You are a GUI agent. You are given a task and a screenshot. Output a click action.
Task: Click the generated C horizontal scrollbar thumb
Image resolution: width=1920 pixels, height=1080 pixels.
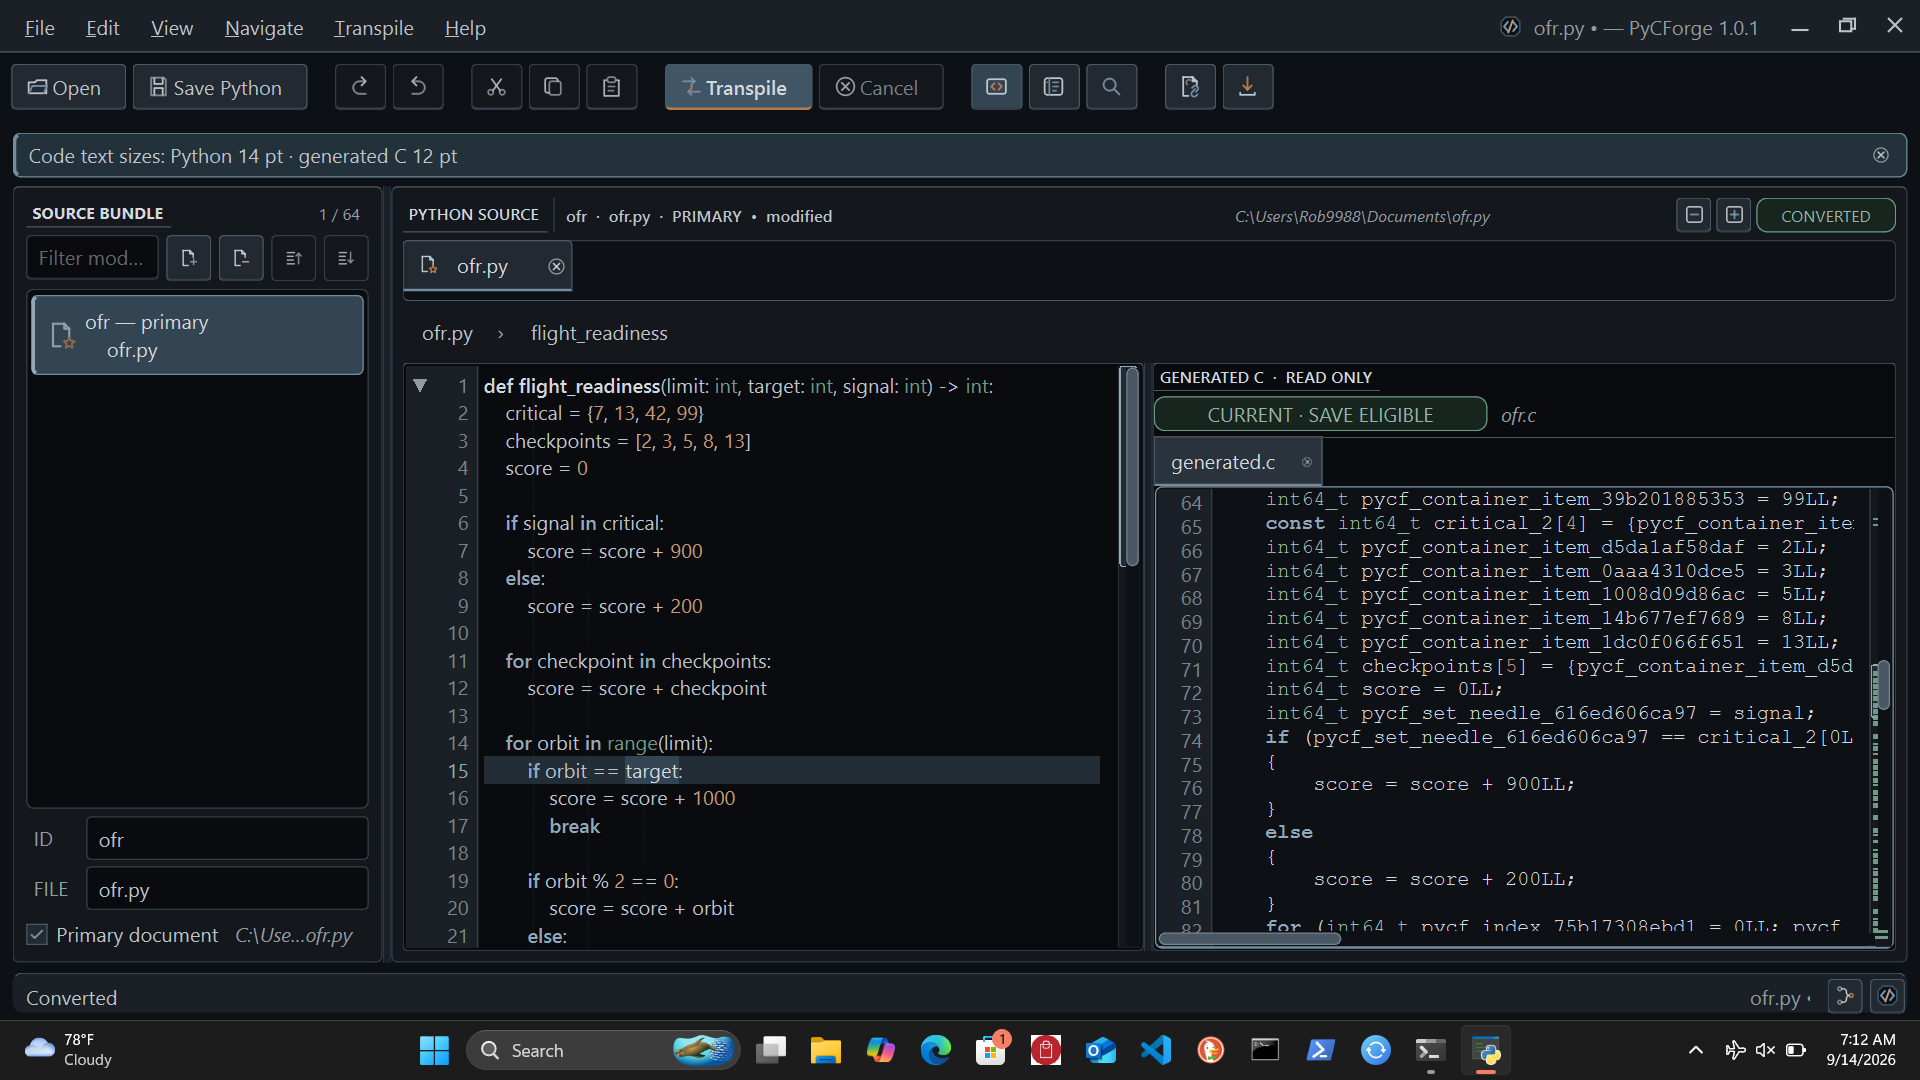1249,938
